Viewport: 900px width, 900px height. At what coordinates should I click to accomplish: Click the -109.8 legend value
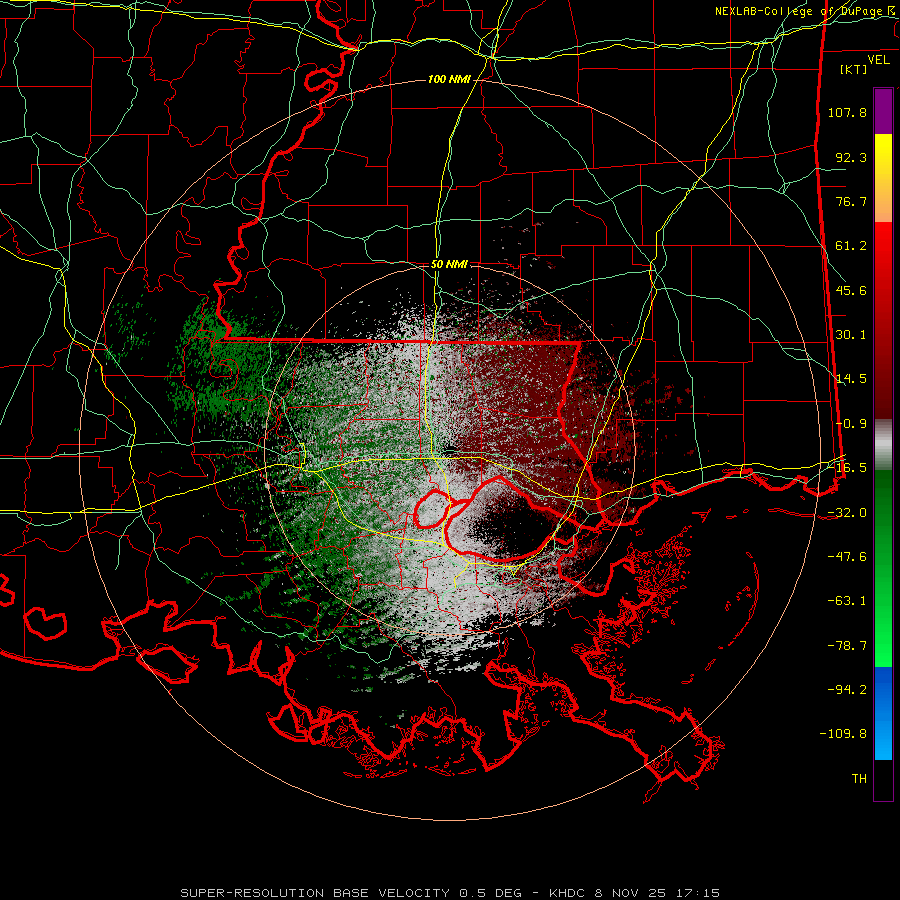click(x=843, y=734)
